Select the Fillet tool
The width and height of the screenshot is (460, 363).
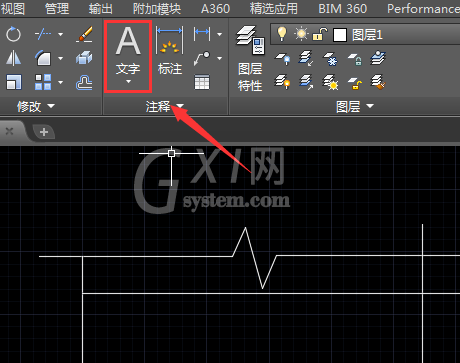pyautogui.click(x=43, y=58)
